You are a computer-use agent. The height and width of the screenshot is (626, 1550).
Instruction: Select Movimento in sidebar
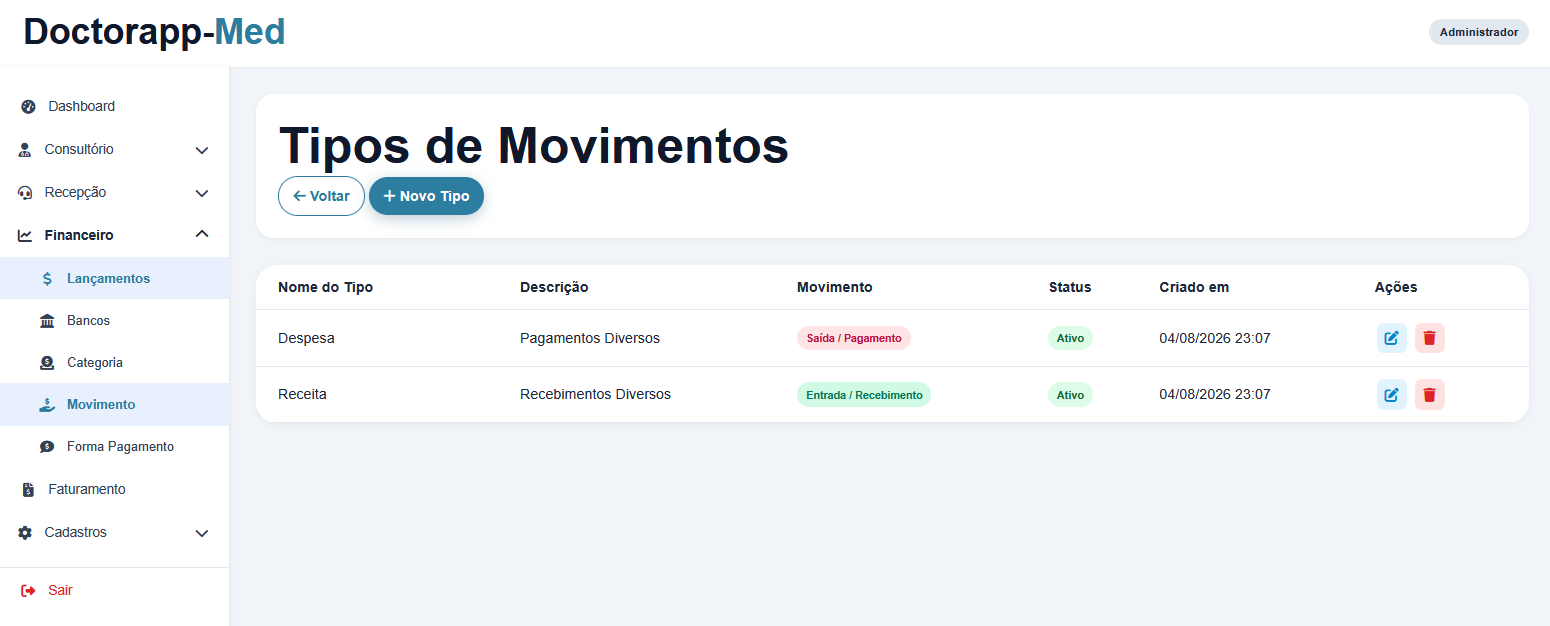click(x=114, y=404)
